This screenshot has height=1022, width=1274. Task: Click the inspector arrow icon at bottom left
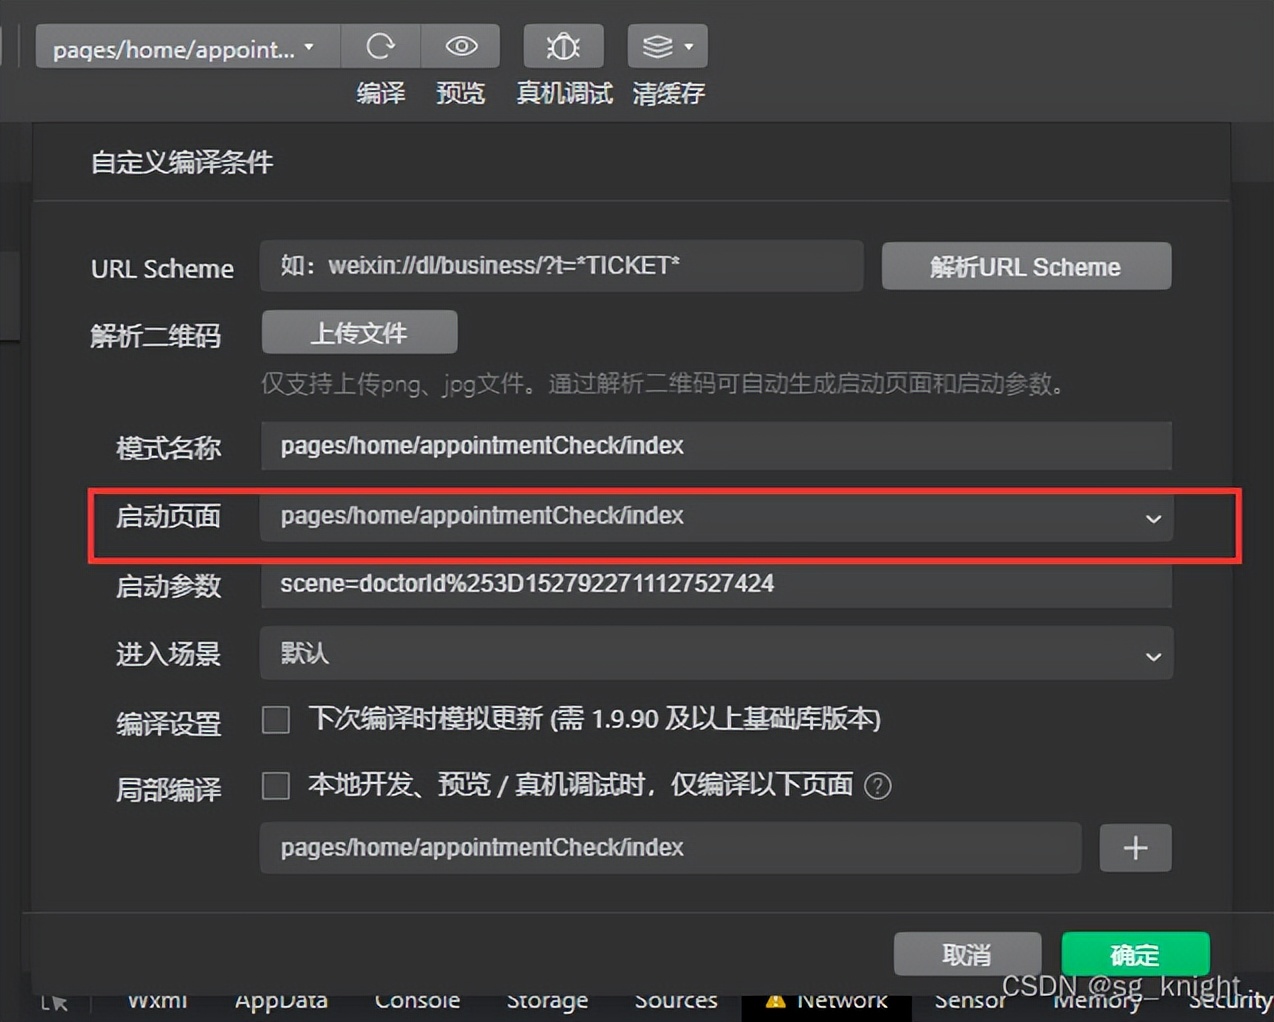55,1000
